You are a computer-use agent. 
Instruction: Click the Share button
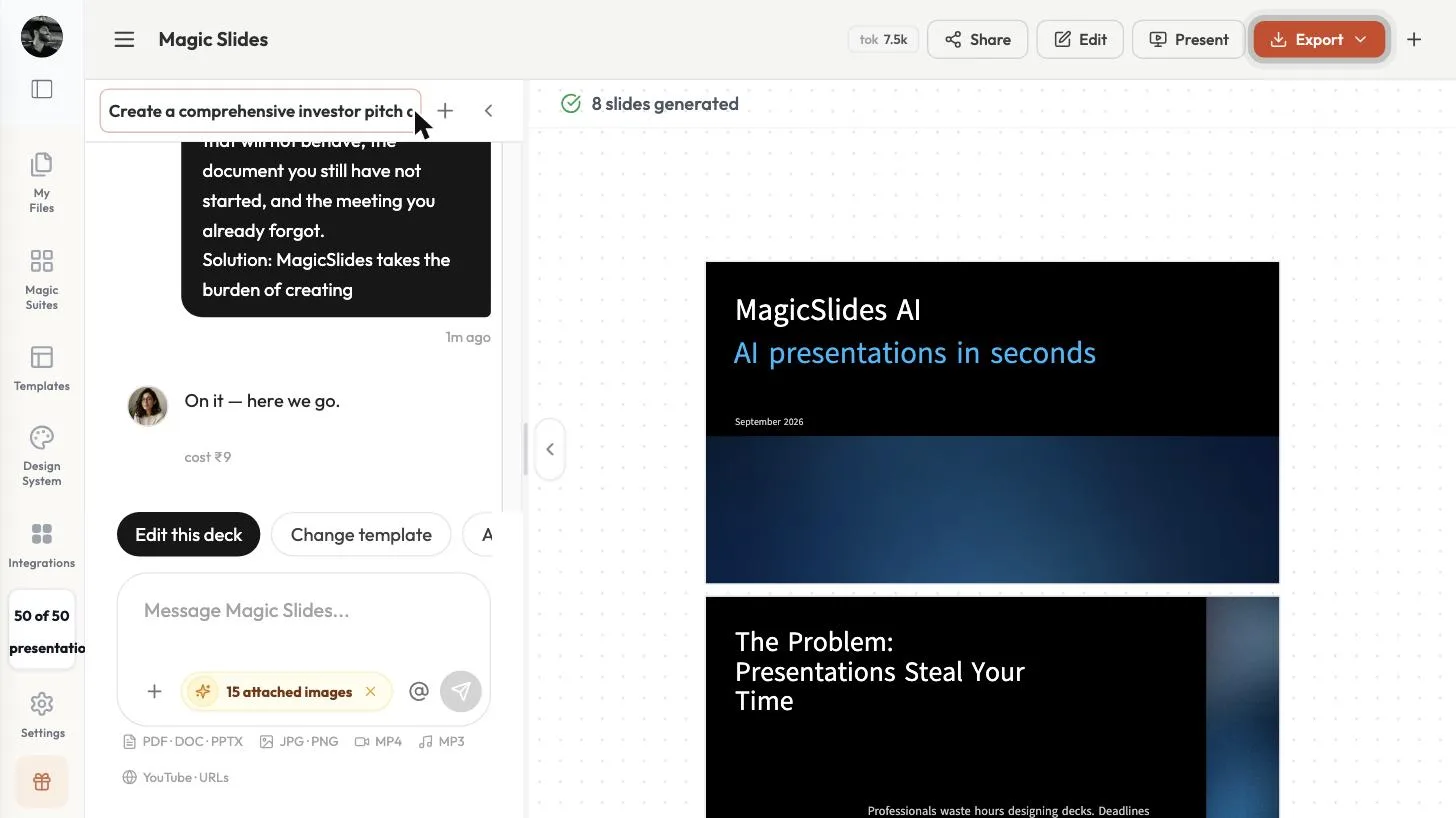977,39
